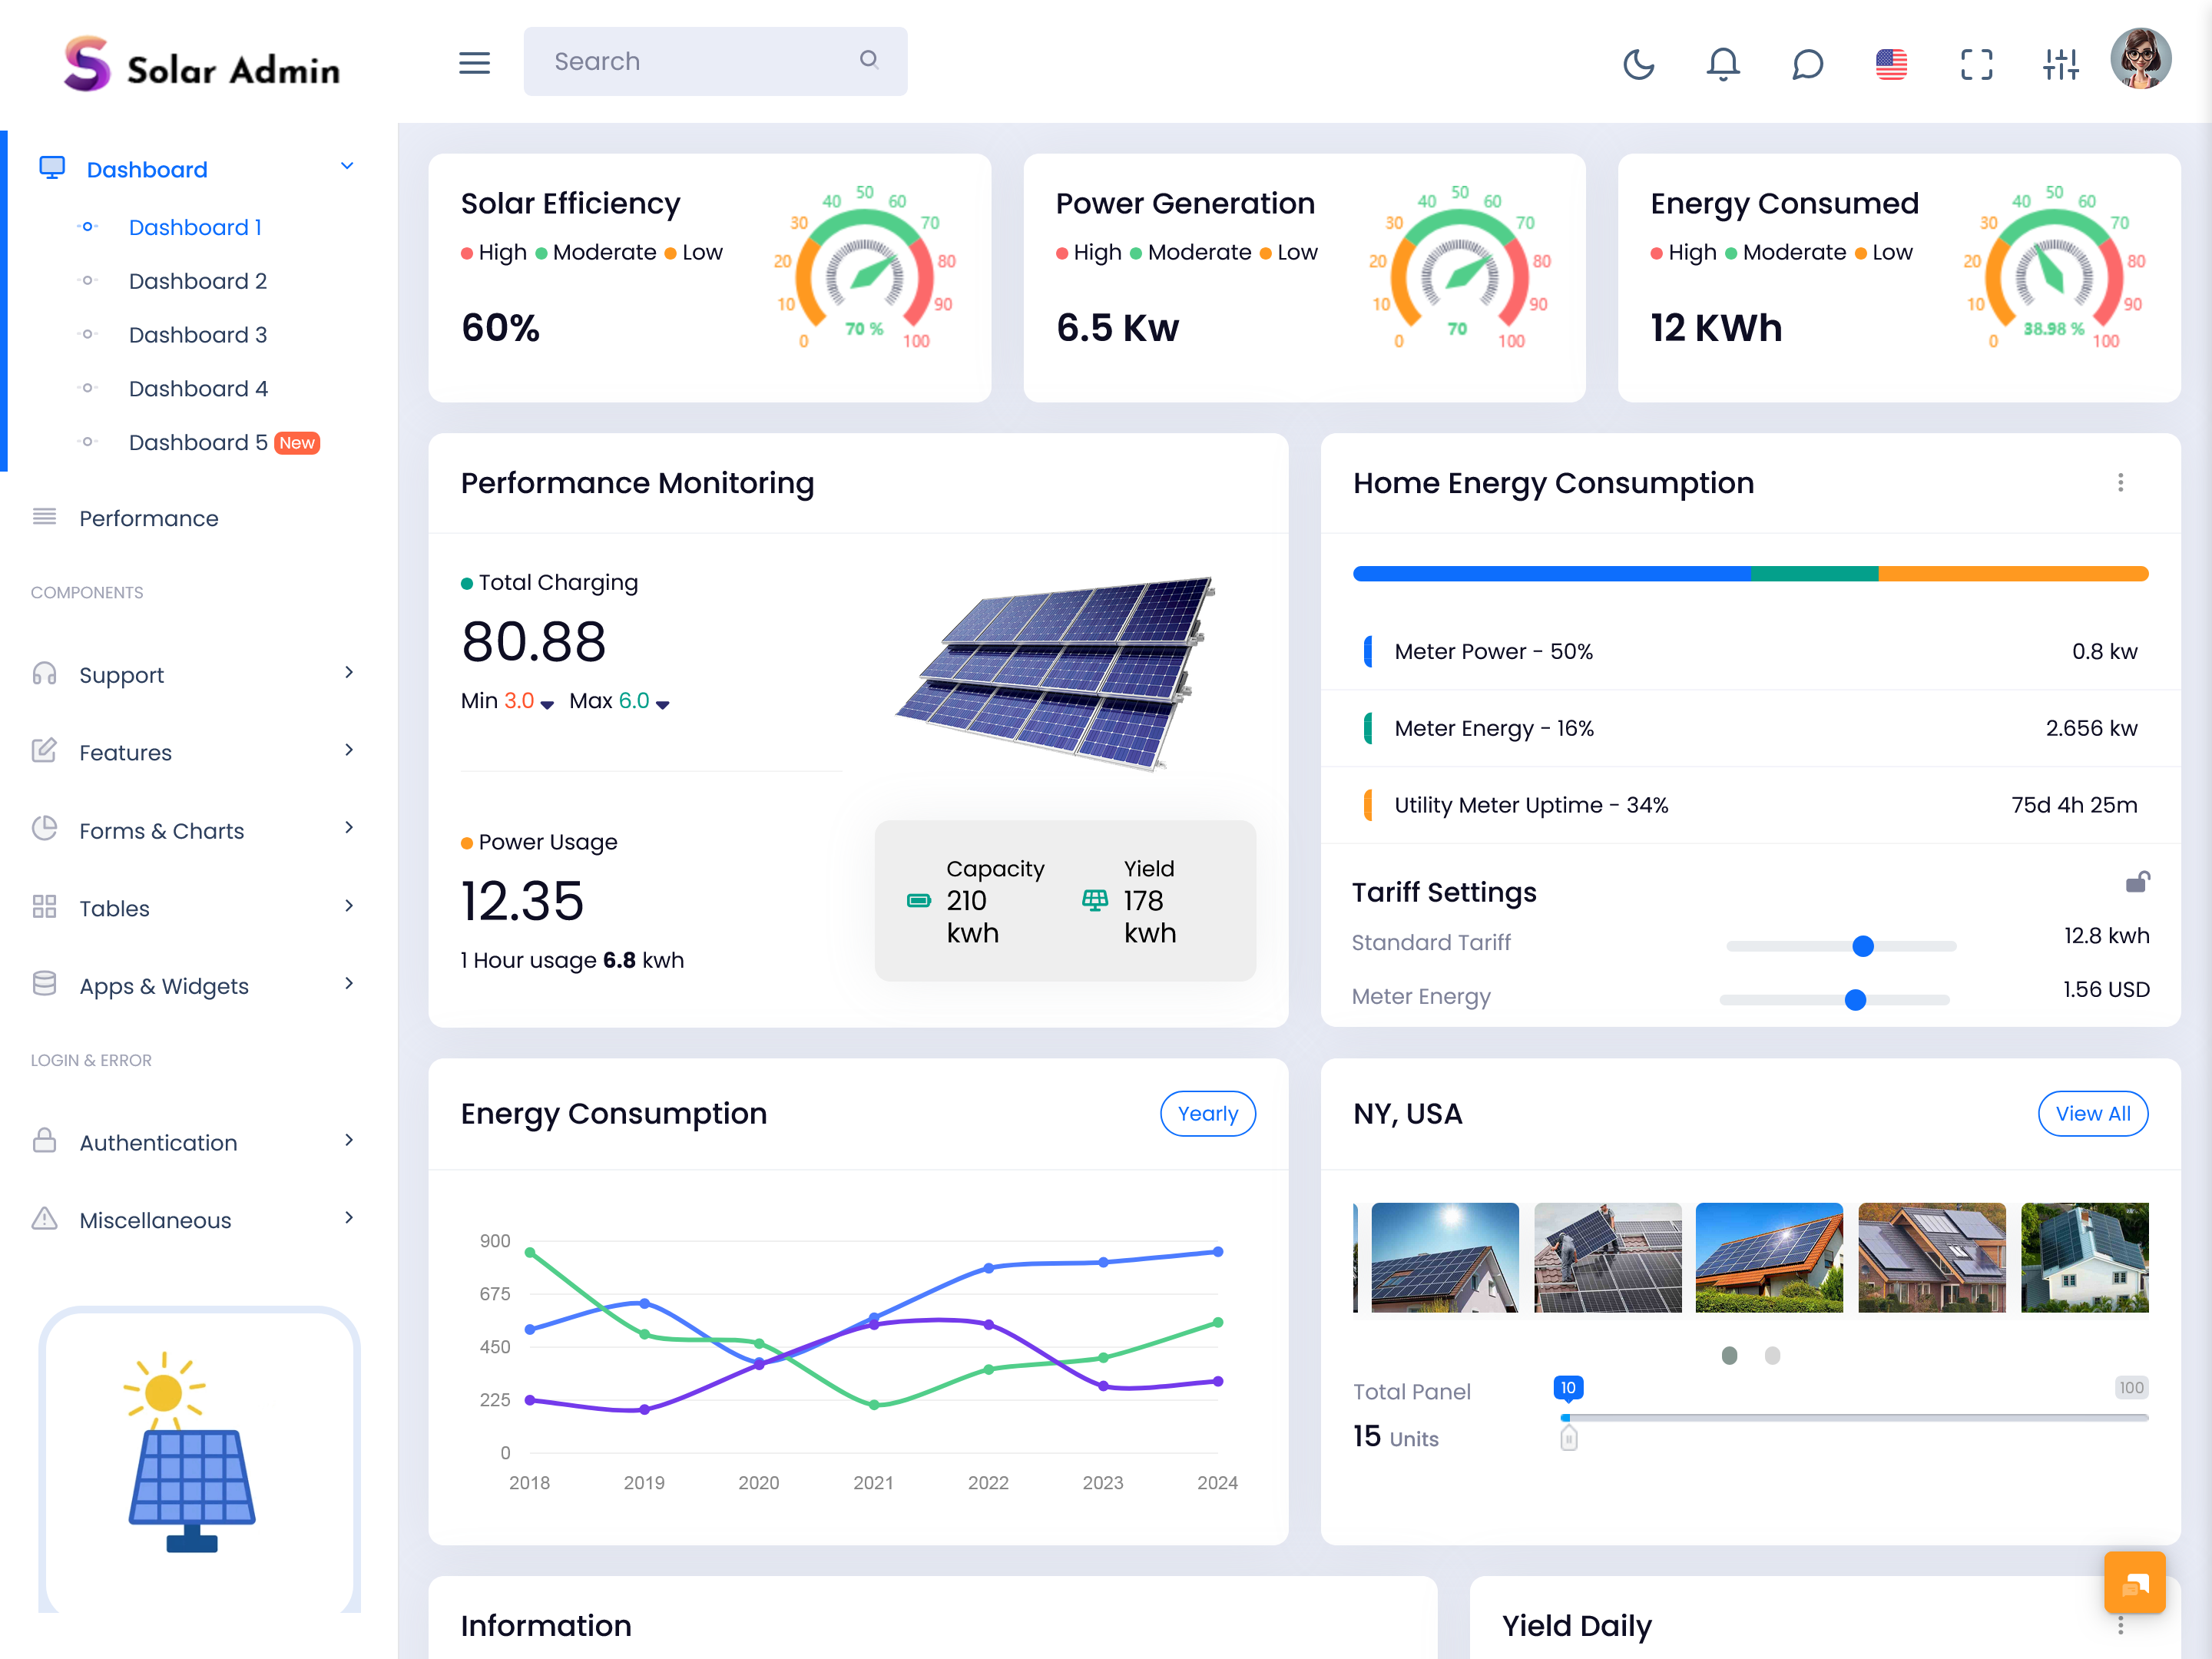Click the Tariff Settings unlock icon

(2137, 881)
